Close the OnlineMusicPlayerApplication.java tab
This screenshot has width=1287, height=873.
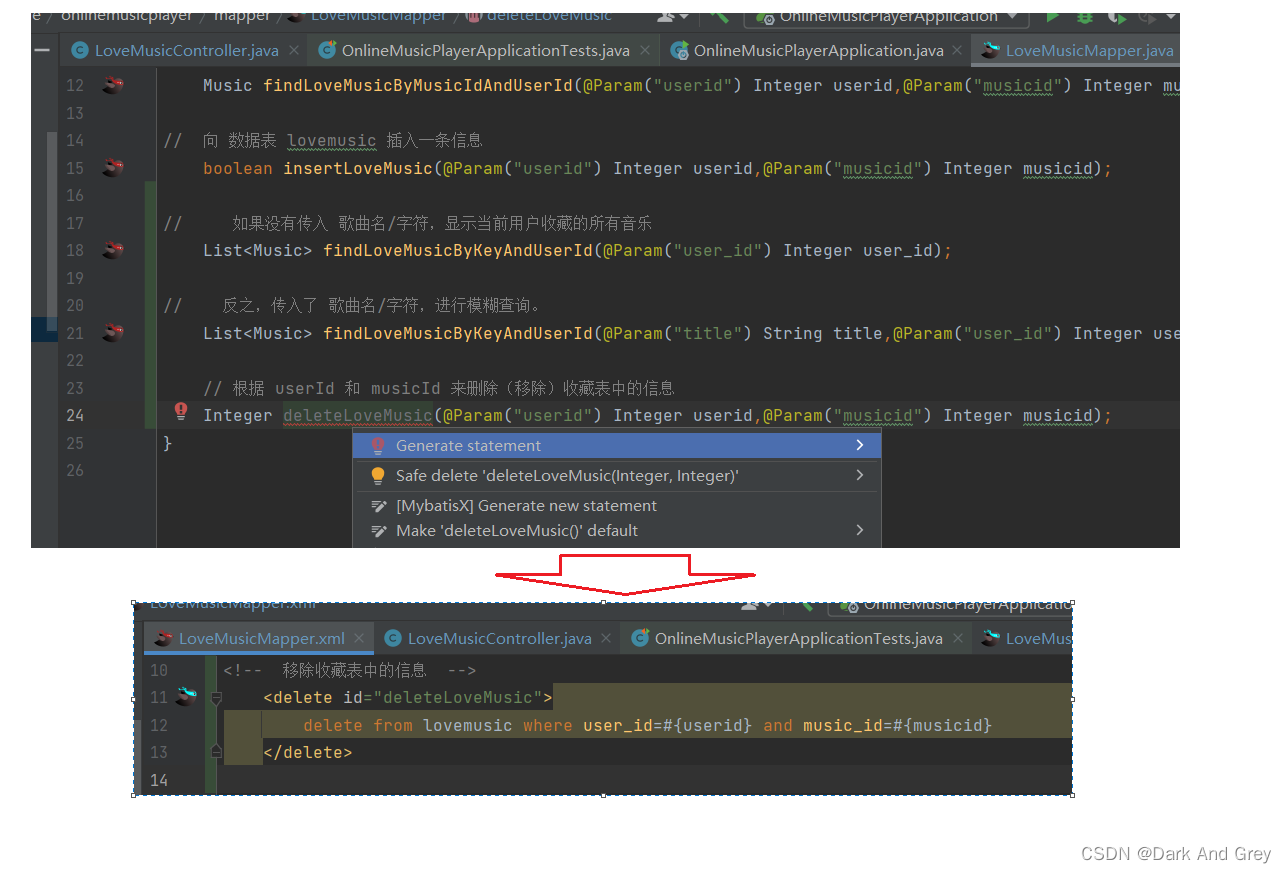(x=958, y=50)
